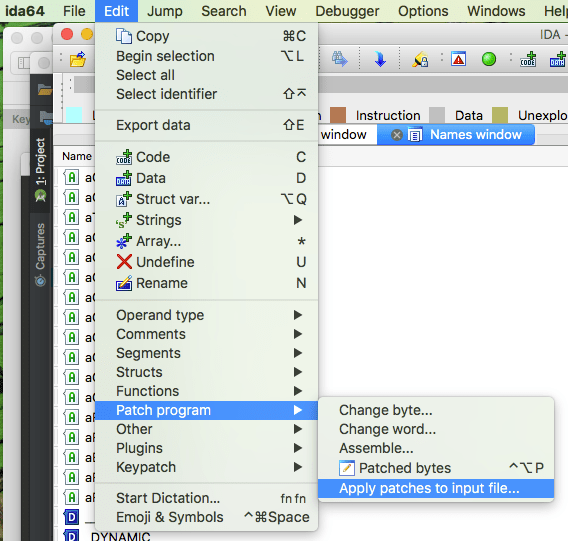Click the blue down arrow toolbar icon

pyautogui.click(x=380, y=59)
